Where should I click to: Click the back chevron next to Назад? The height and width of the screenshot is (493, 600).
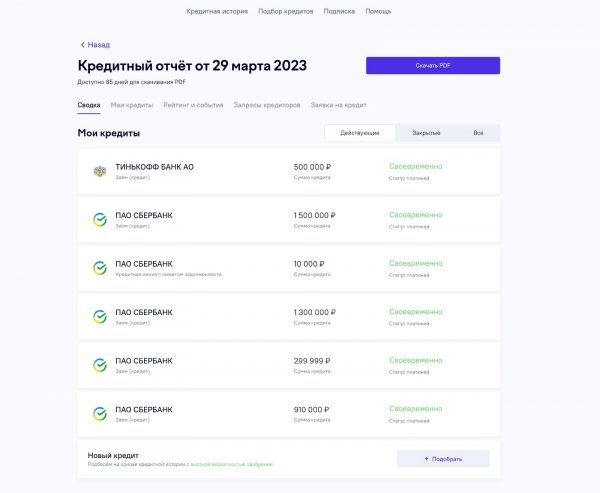click(x=82, y=45)
